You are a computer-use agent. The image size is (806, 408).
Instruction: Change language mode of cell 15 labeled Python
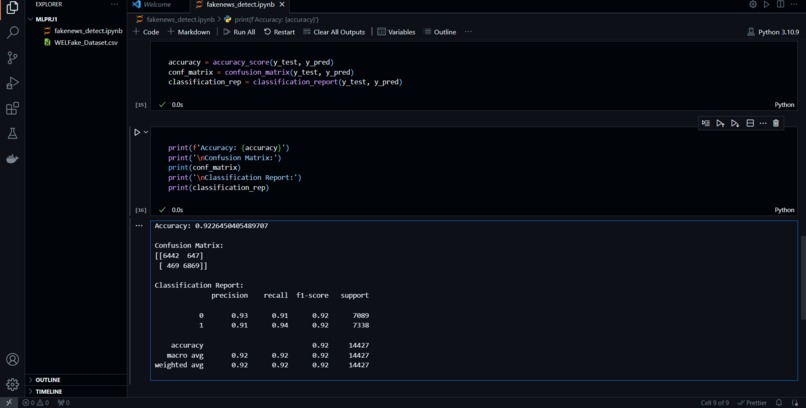(x=784, y=105)
